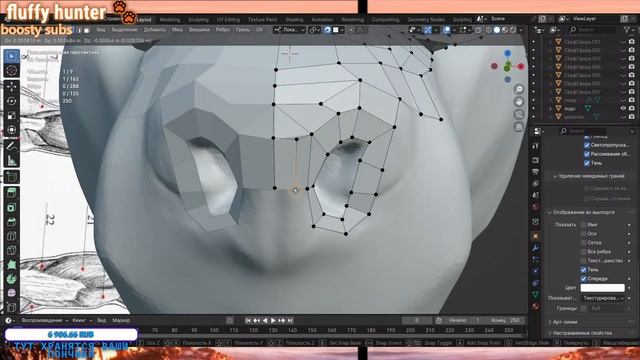Toggle X-ray mode in viewport header

coord(478,30)
